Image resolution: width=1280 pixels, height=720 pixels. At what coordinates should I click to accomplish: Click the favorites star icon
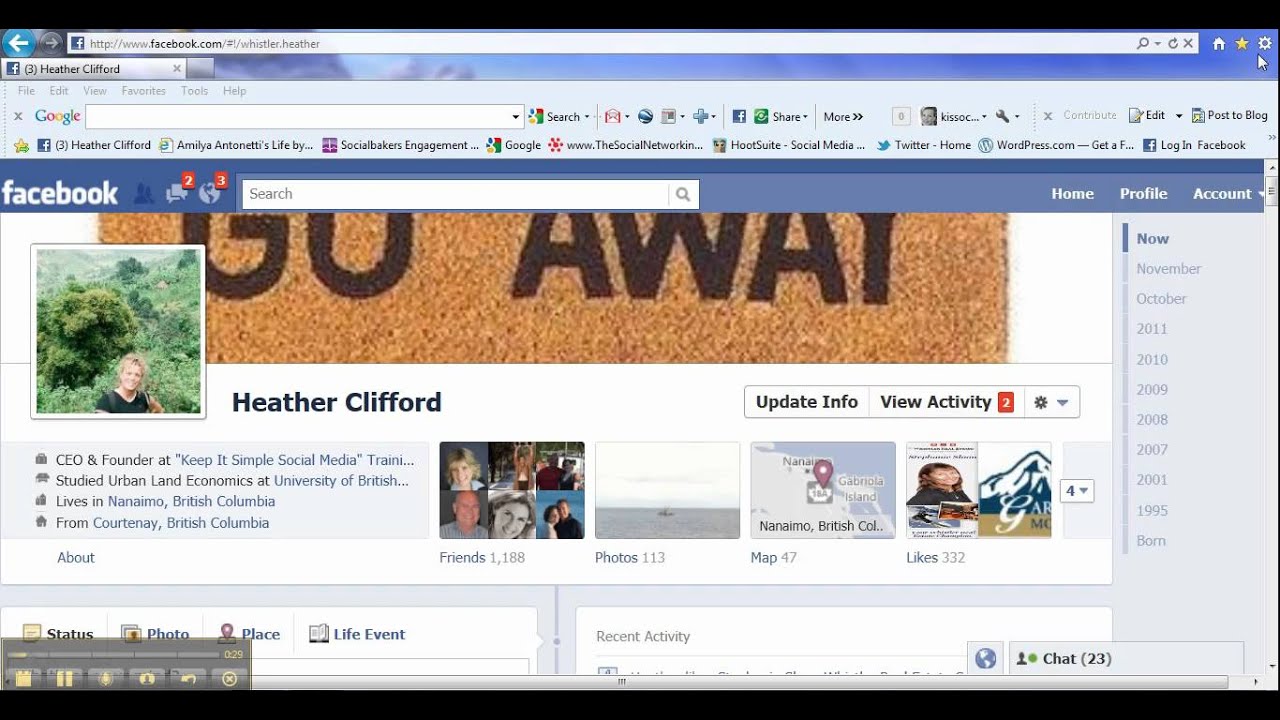coord(1242,43)
